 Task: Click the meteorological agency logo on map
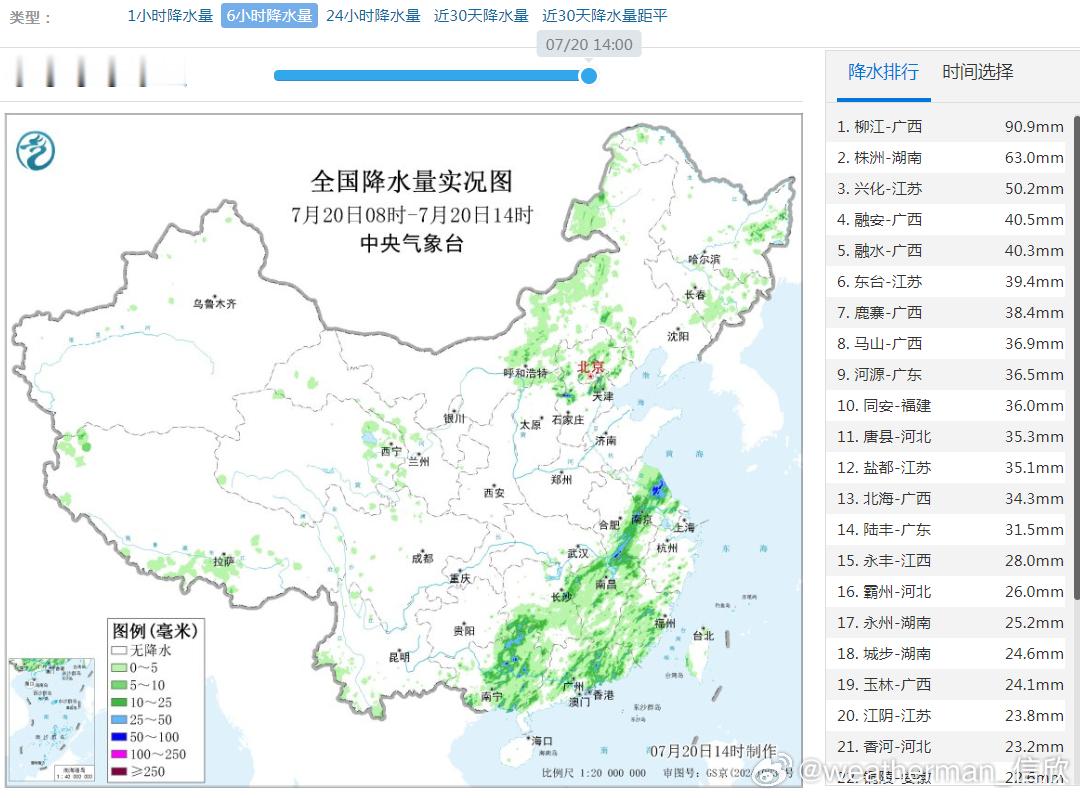[35, 151]
